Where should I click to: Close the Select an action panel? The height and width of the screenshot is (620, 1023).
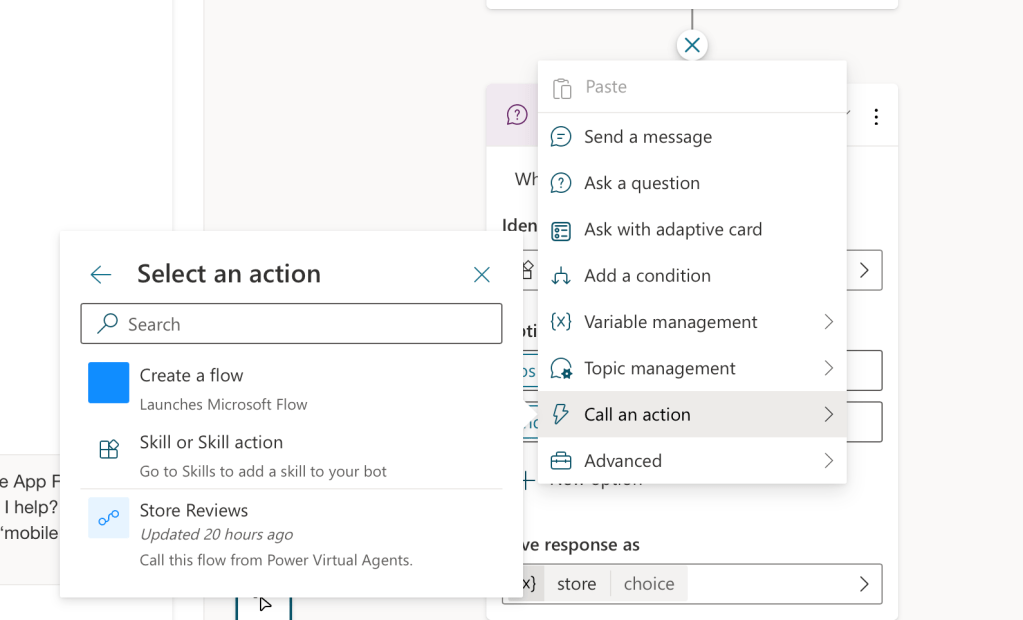tap(482, 275)
